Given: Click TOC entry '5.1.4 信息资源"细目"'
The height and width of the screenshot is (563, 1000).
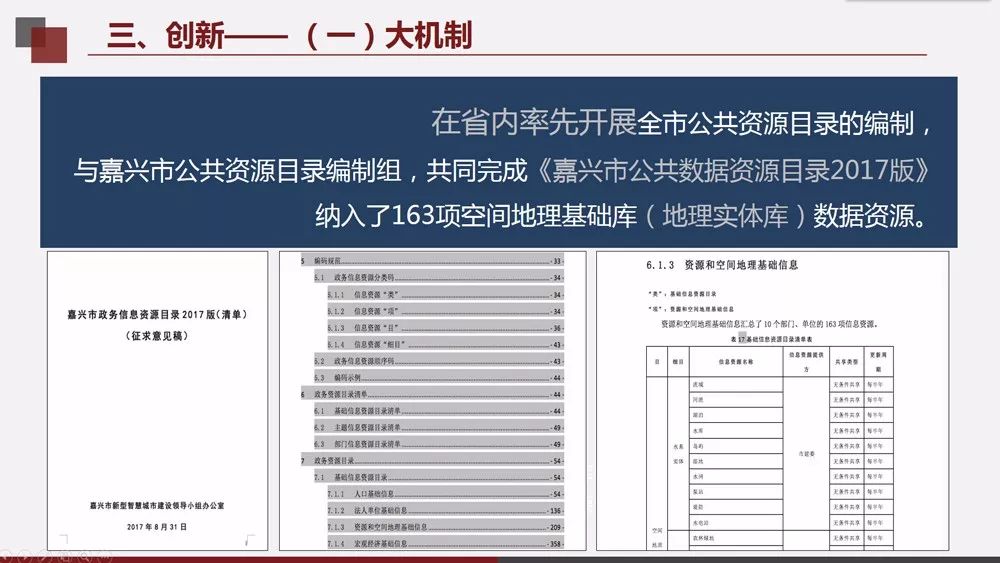Looking at the screenshot, I should click(x=445, y=344).
